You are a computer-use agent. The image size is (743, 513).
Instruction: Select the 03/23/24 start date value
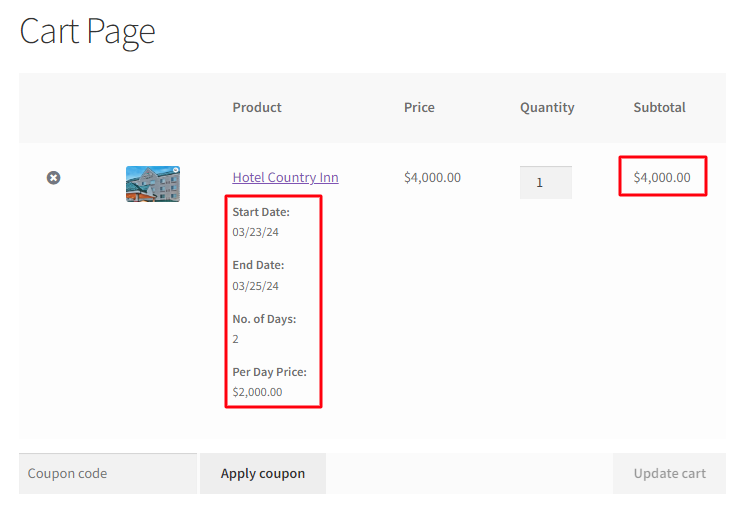[x=255, y=232]
